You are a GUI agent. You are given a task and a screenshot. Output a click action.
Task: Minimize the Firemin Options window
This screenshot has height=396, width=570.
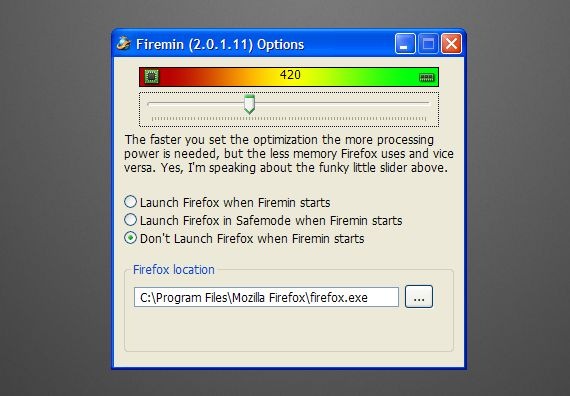click(x=405, y=44)
